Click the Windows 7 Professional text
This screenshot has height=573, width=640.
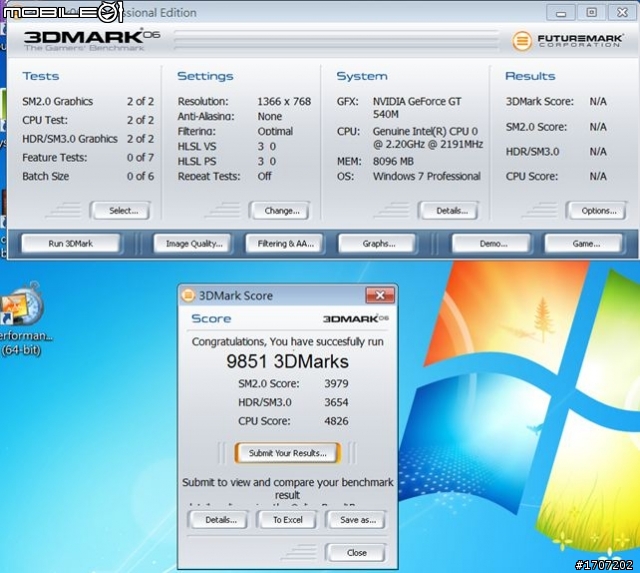tap(427, 176)
